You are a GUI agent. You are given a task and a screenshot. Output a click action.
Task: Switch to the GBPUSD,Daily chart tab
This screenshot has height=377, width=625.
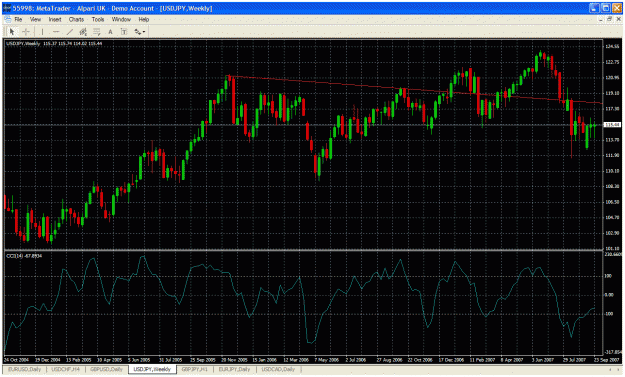[x=106, y=369]
